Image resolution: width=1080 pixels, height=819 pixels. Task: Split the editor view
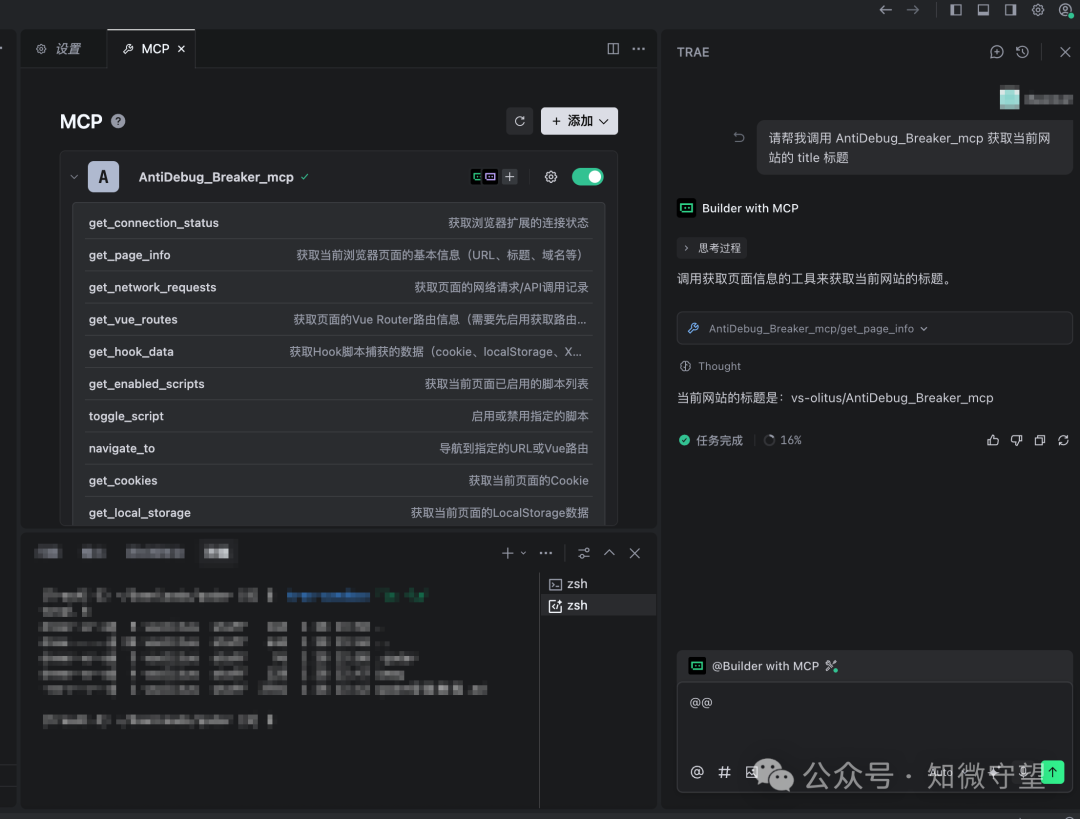click(x=613, y=48)
